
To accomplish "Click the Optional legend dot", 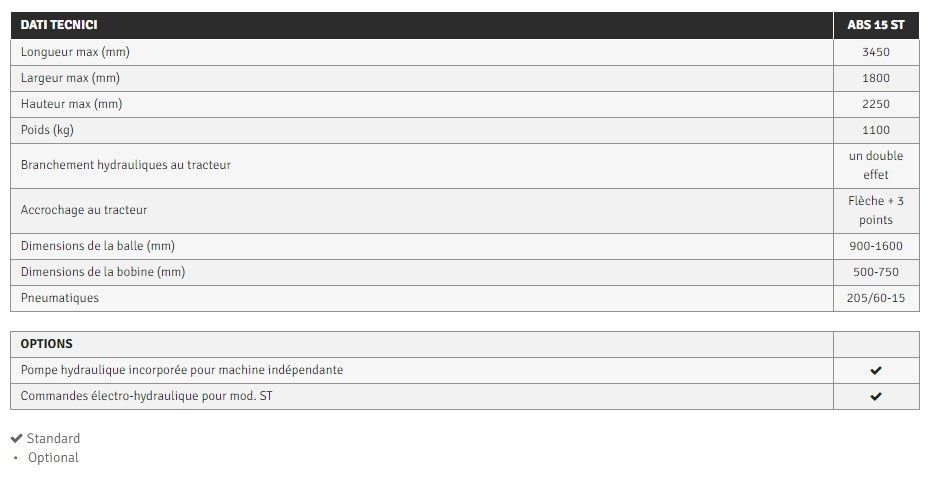I will tap(16, 458).
